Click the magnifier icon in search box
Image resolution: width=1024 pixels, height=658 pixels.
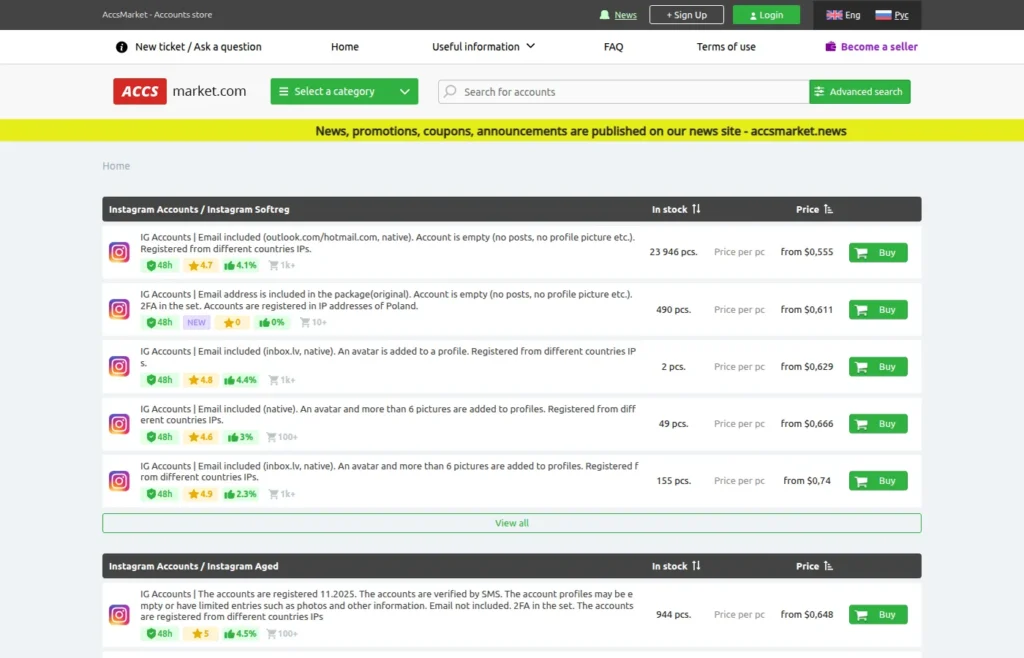tap(450, 91)
